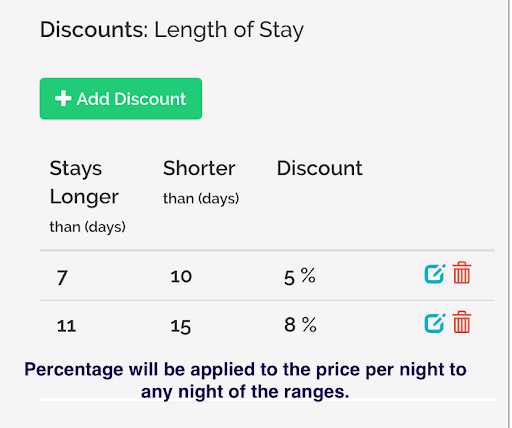Viewport: 512px width, 428px height.
Task: Click the green Add Discount button
Action: tap(121, 99)
